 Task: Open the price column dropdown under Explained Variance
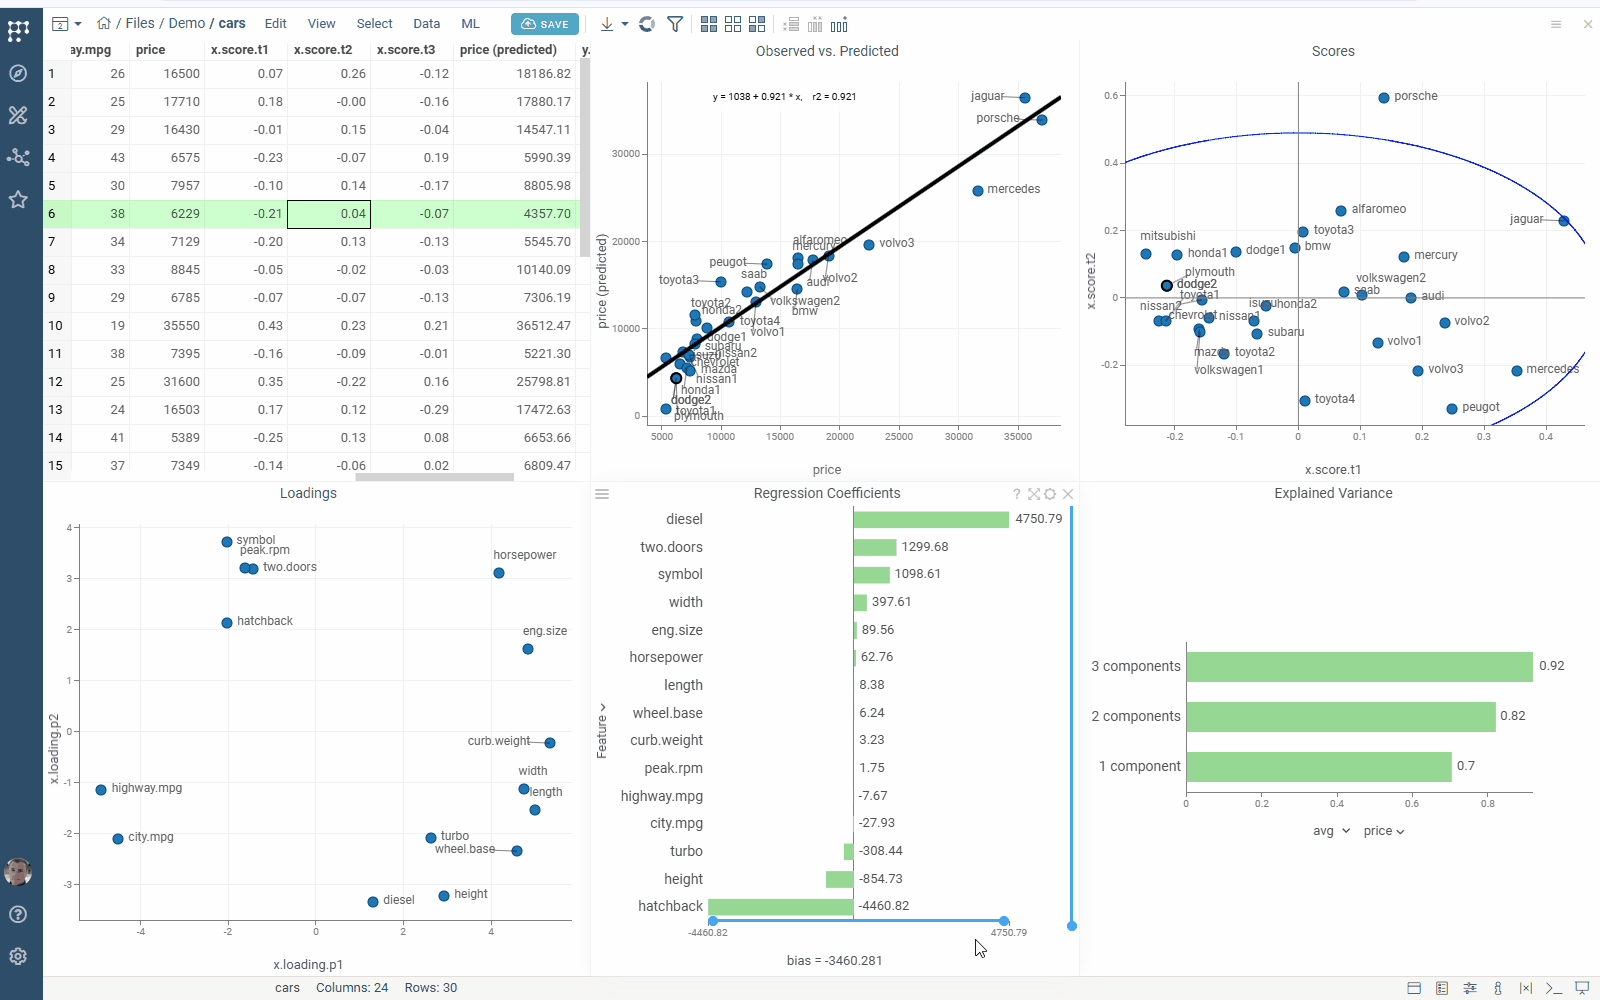pyautogui.click(x=1384, y=831)
